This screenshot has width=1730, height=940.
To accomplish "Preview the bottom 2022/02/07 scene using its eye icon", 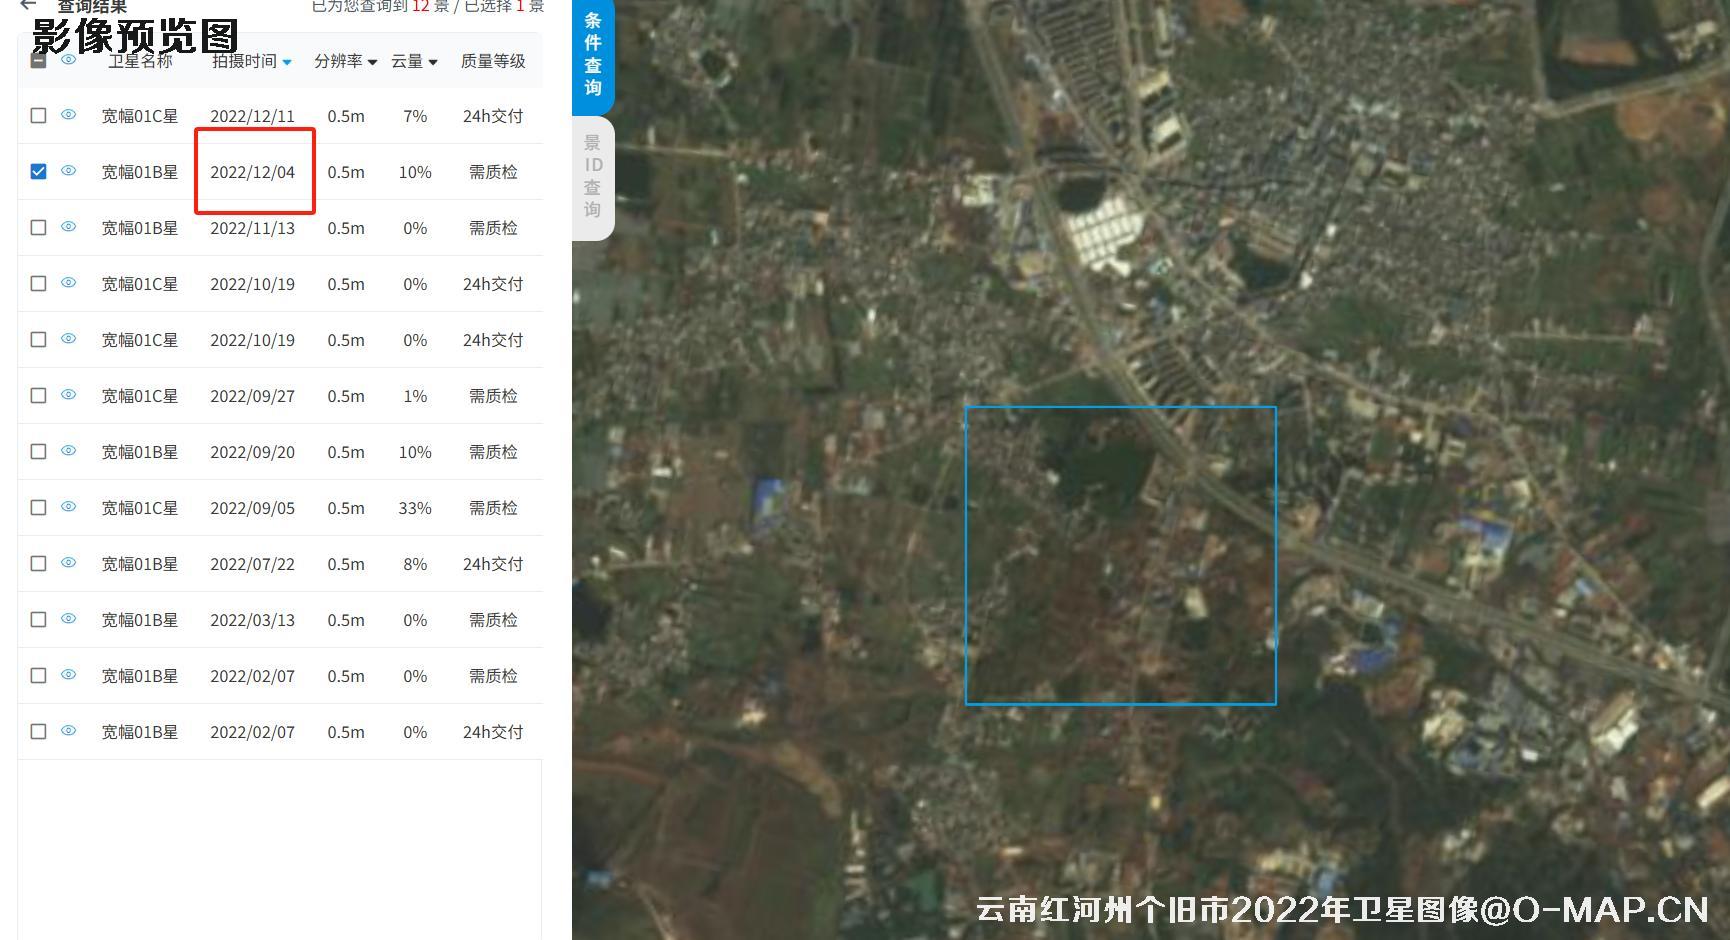I will tap(68, 732).
